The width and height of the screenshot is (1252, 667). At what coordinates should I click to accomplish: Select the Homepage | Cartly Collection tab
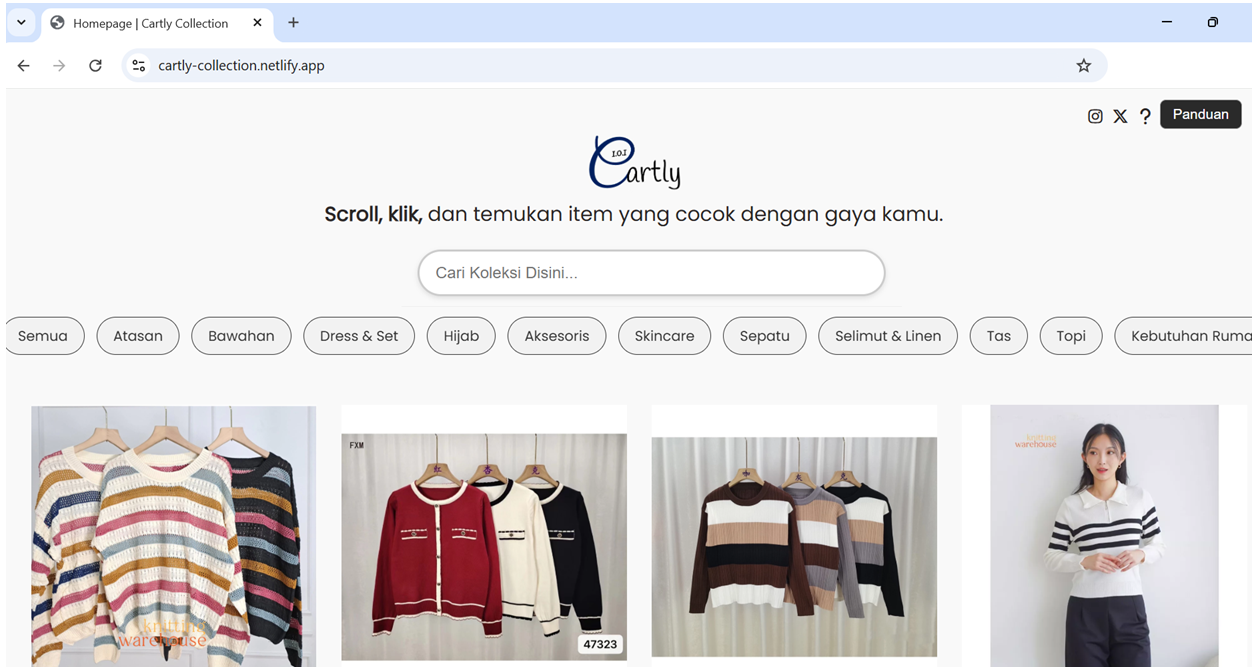coord(150,22)
